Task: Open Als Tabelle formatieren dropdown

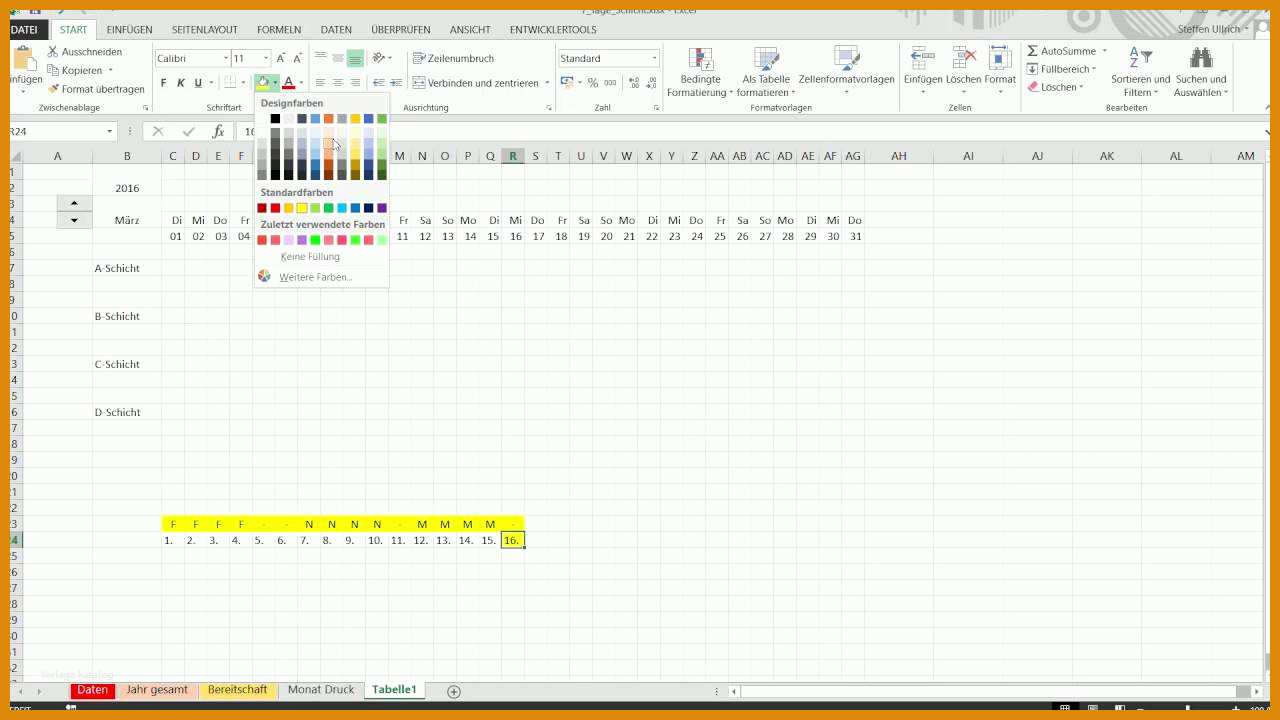Action: coord(766,72)
